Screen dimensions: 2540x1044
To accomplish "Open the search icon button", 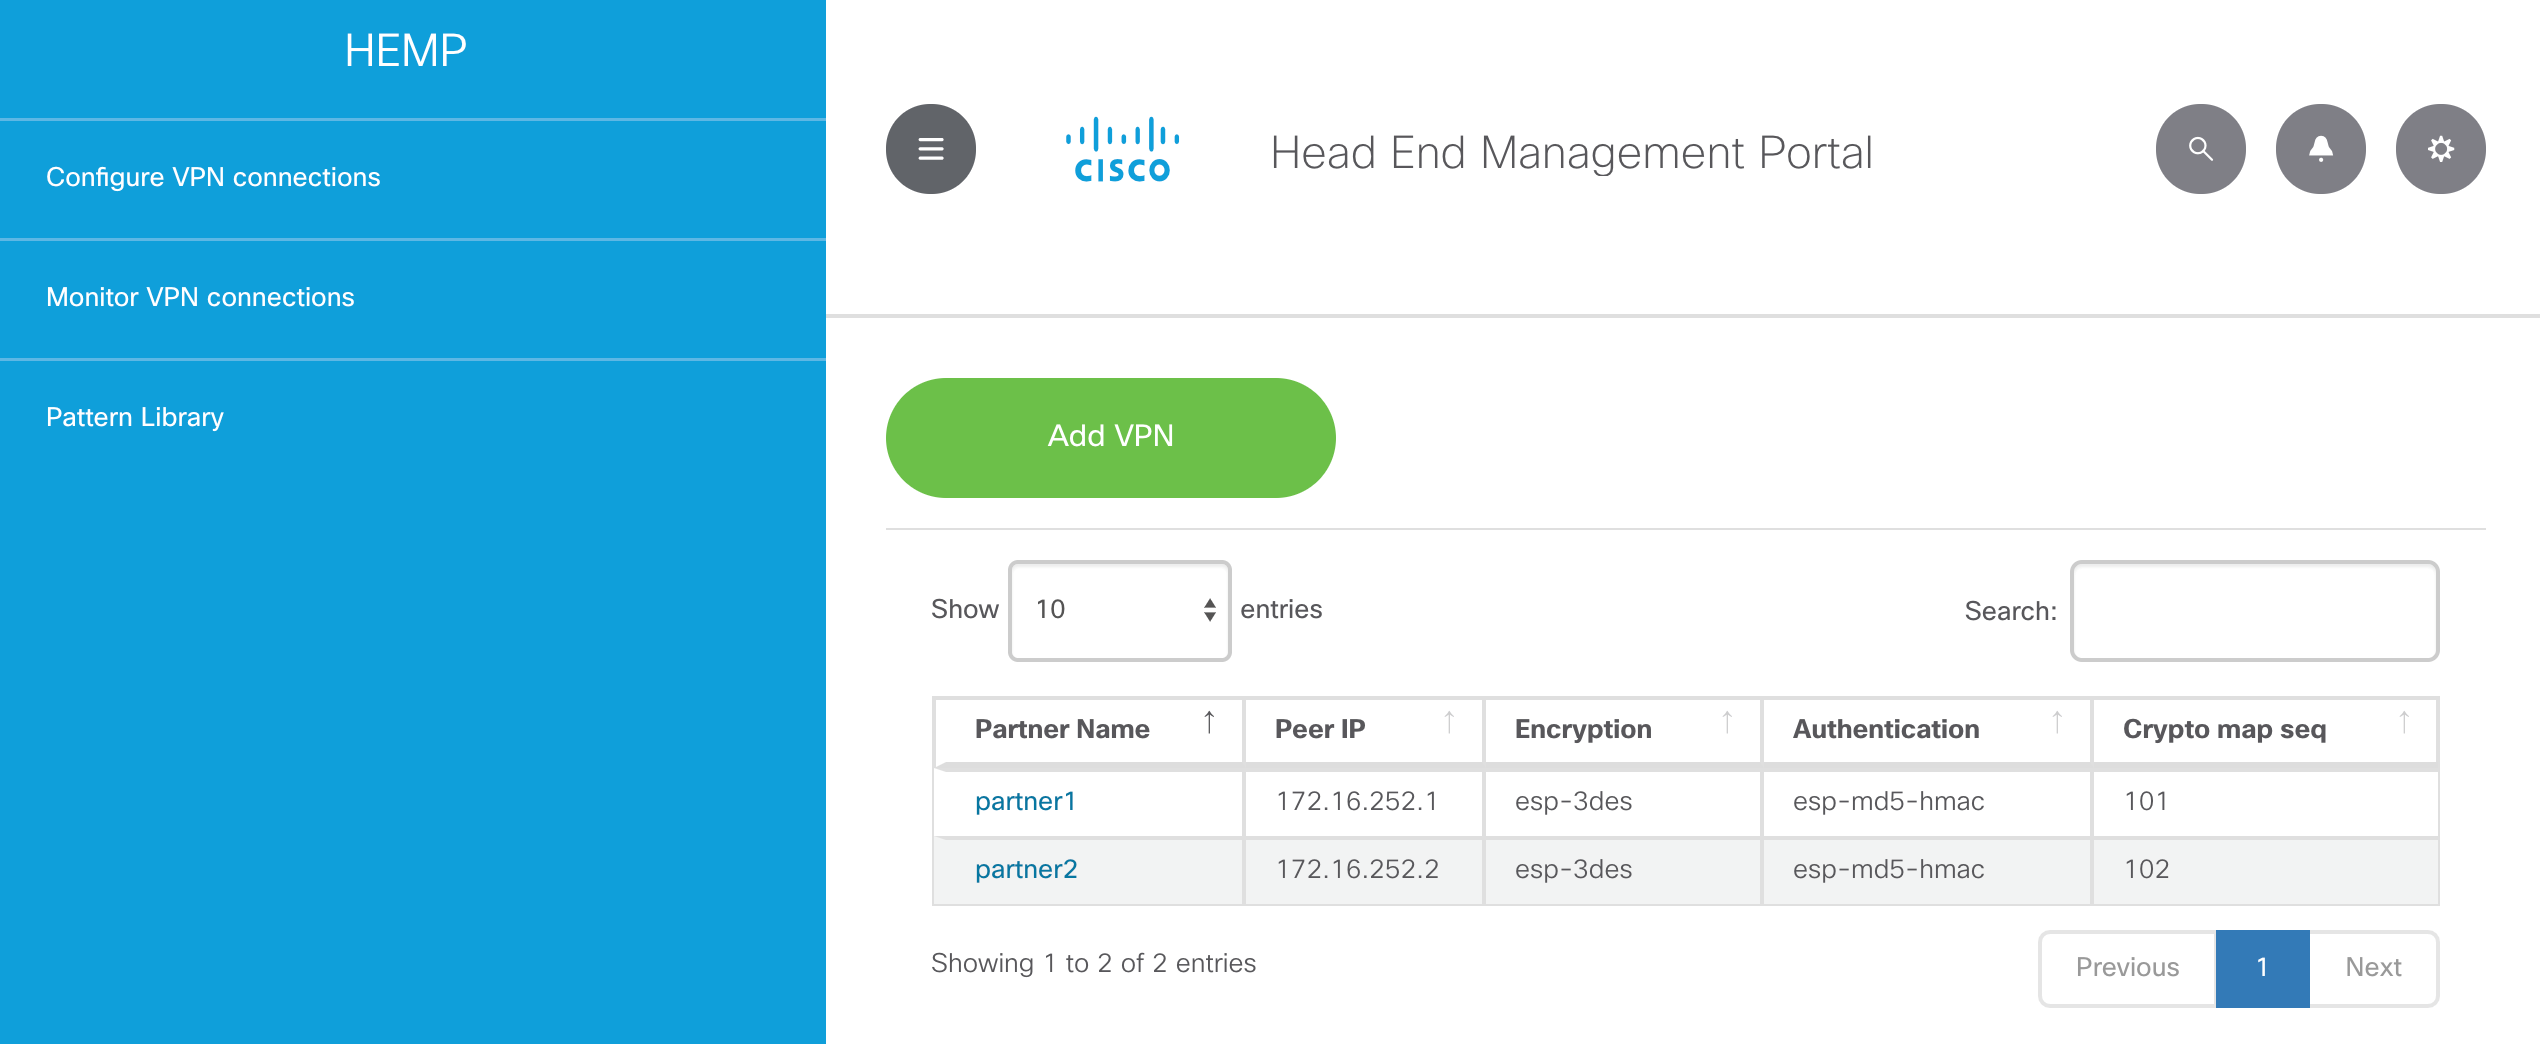I will 2200,149.
